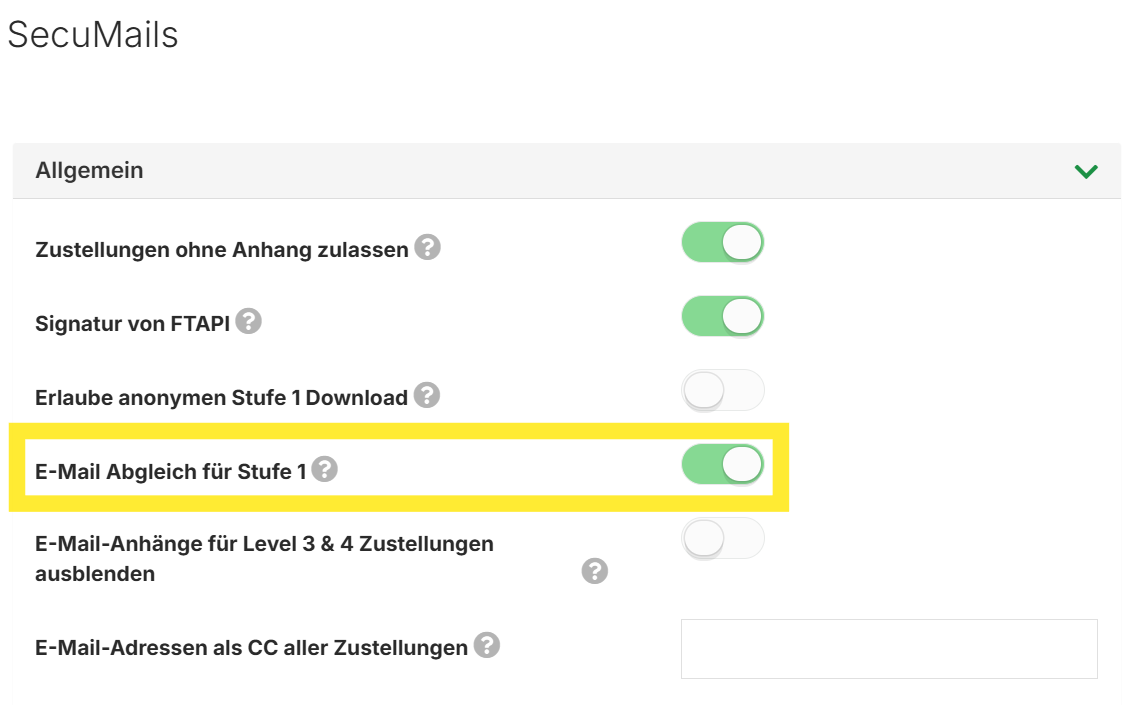Click question mark beside Erlaube anonymen Stufe 1 Download

[427, 395]
